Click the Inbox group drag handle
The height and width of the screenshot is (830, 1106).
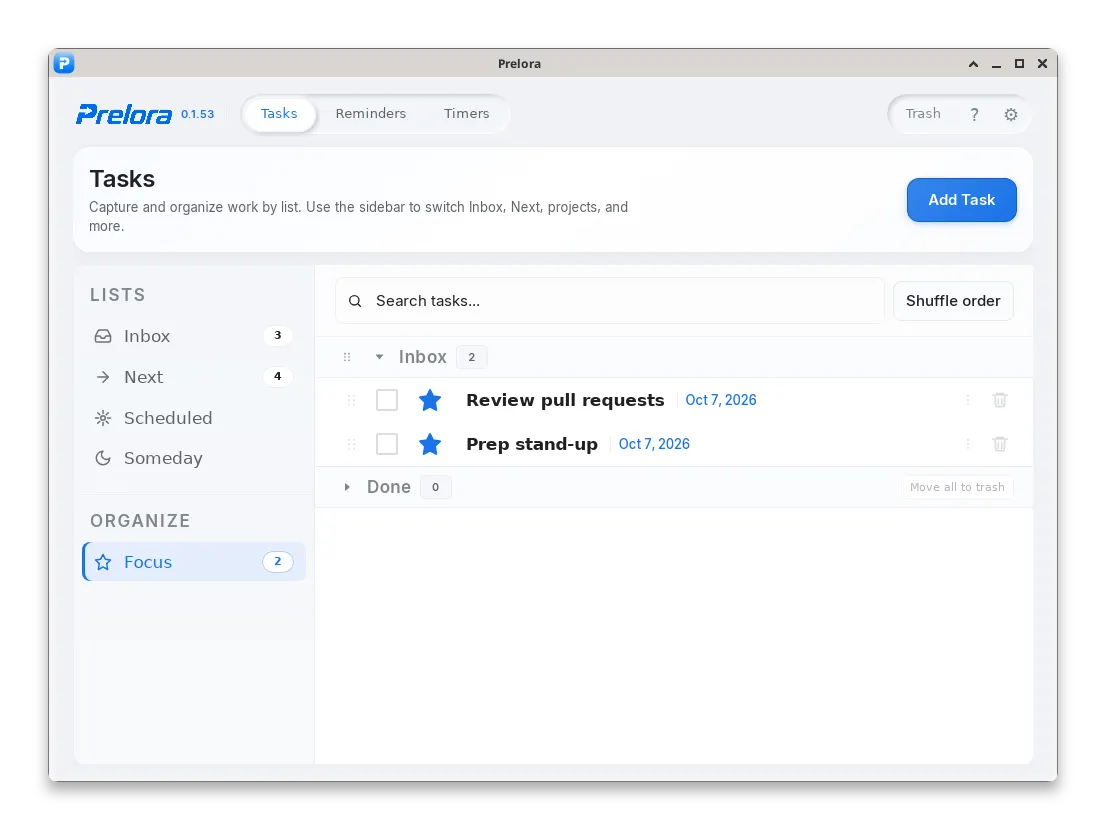347,357
